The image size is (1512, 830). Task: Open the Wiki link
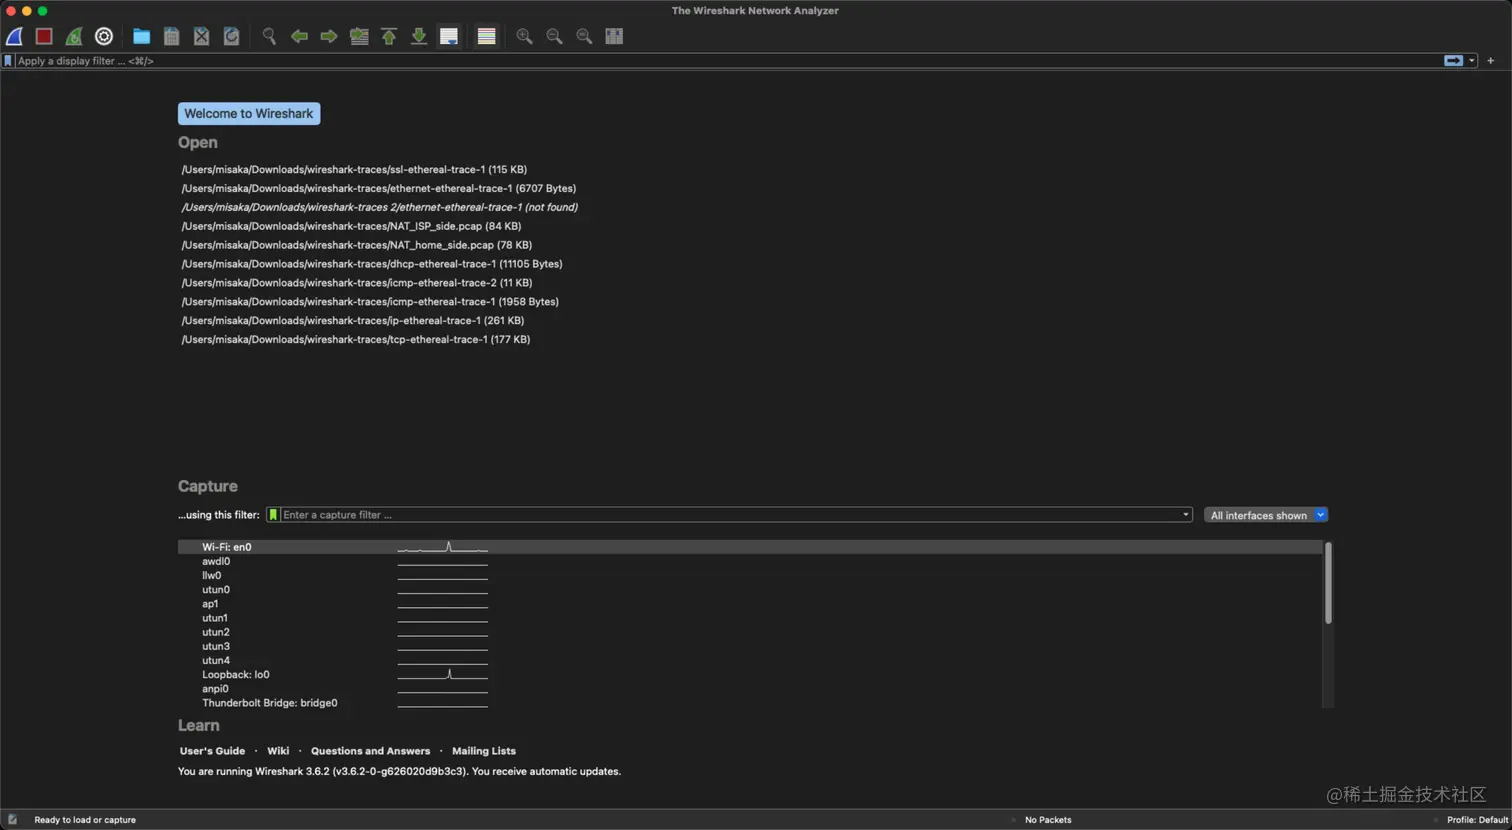coord(278,751)
